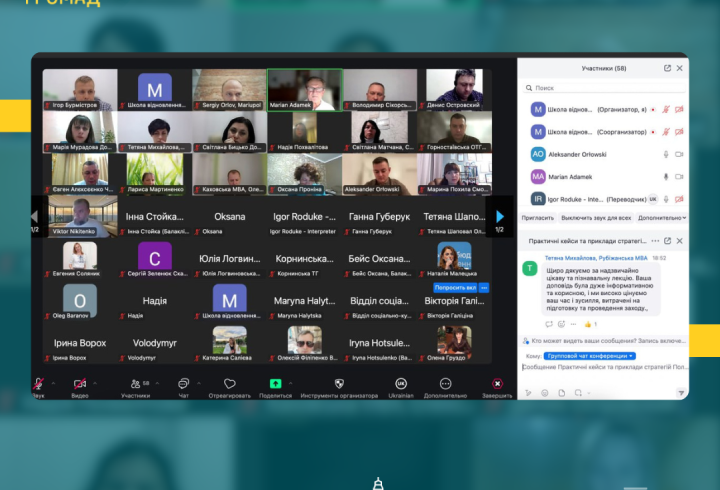Toggle camera icon for Школа віднов Соорганизатор

(x=679, y=132)
